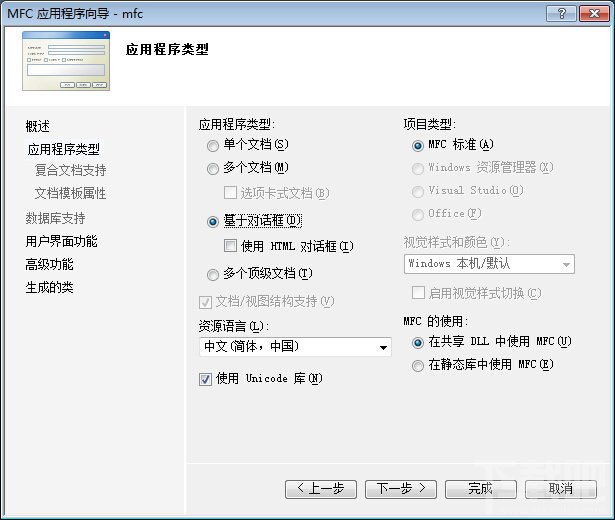Select MFC 标准(A) project type
Screen dimensions: 615x520
[418, 145]
